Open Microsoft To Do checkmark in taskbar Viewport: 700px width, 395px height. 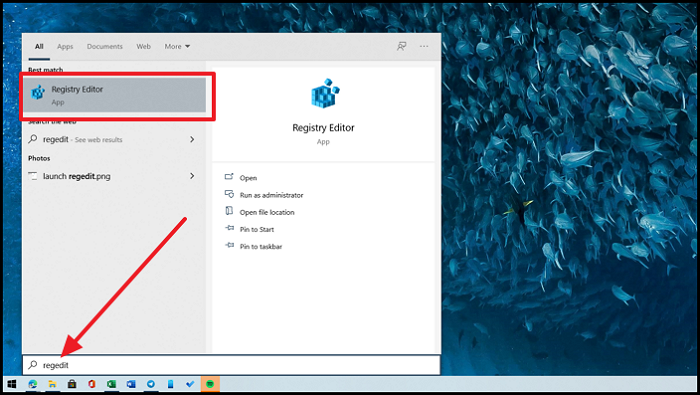190,384
